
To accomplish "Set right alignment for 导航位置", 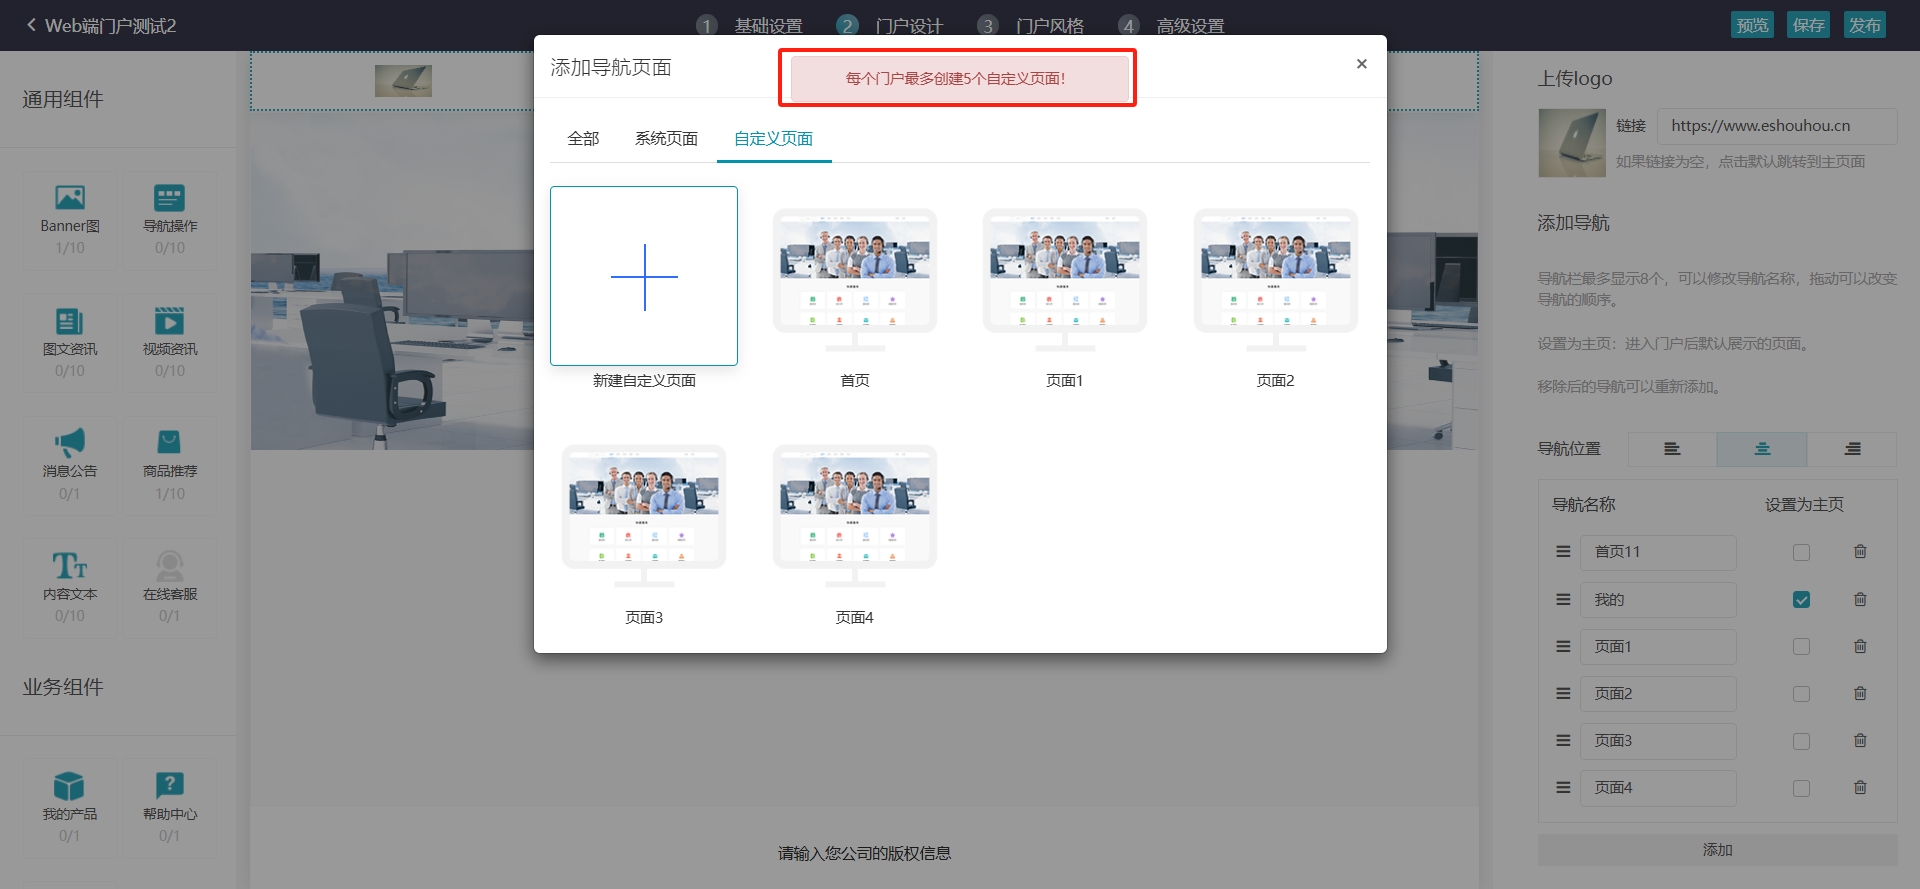I will 1852,449.
